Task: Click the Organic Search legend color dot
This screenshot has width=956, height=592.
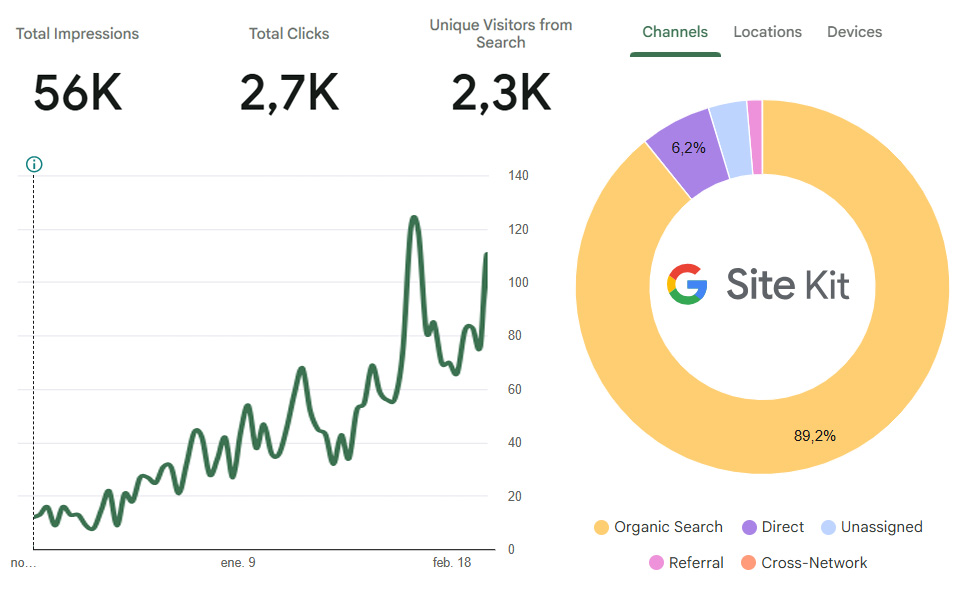Action: click(x=601, y=527)
